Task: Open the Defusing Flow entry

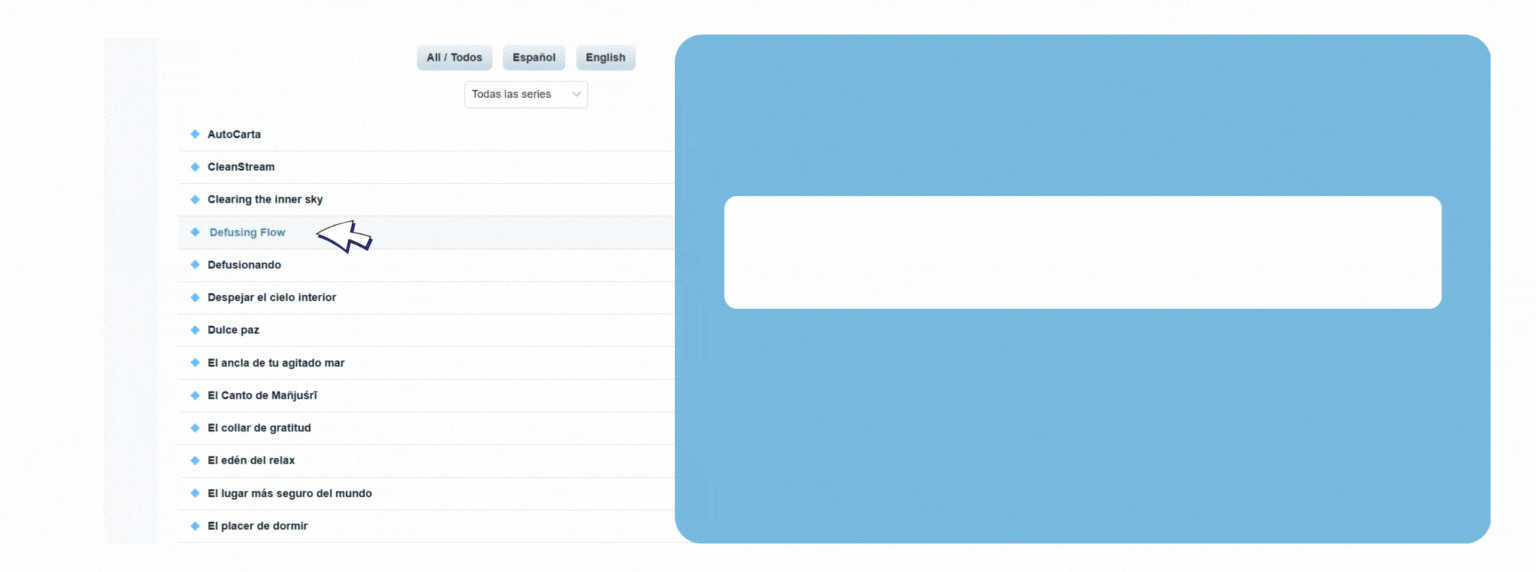Action: [247, 233]
